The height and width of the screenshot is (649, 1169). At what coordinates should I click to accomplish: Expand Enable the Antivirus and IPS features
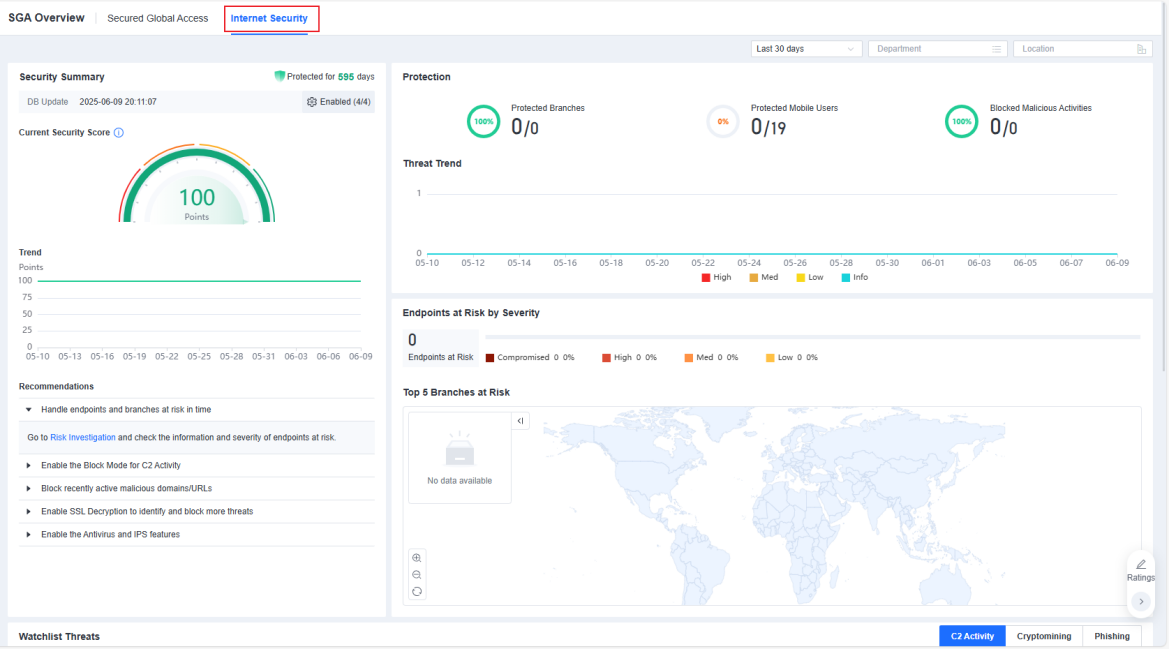[29, 535]
